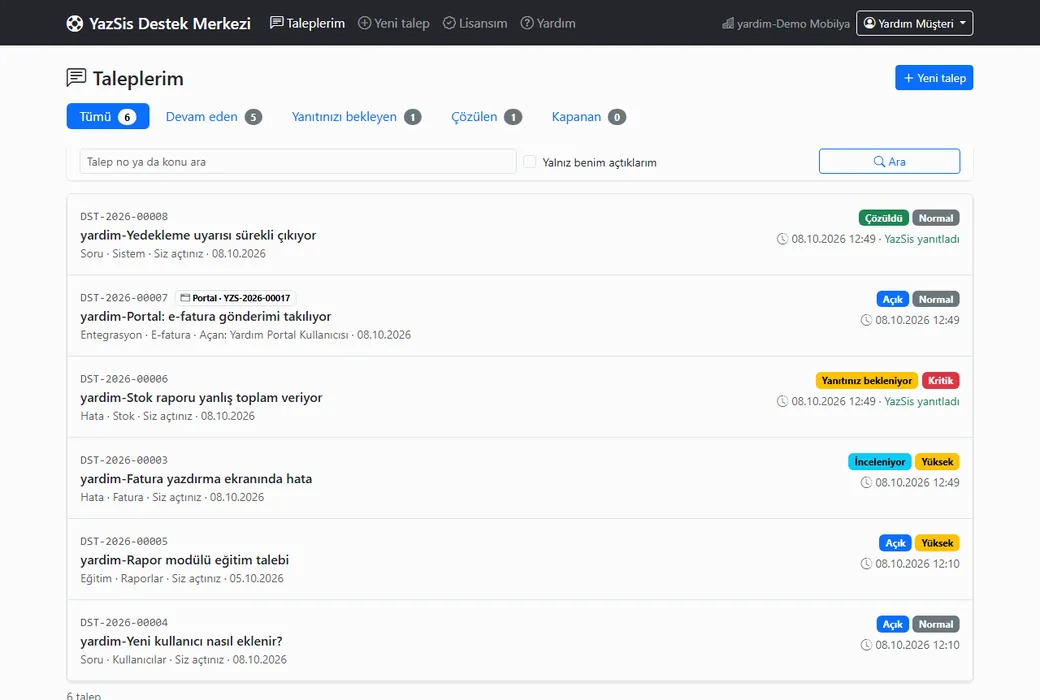
Task: Click the Yanıtınız bekleniyor status badge
Action: (866, 381)
